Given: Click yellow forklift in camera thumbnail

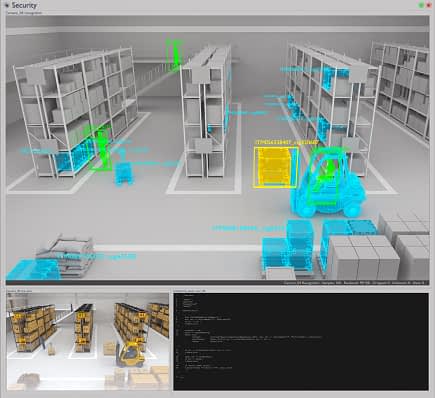Looking at the screenshot, I should [131, 354].
